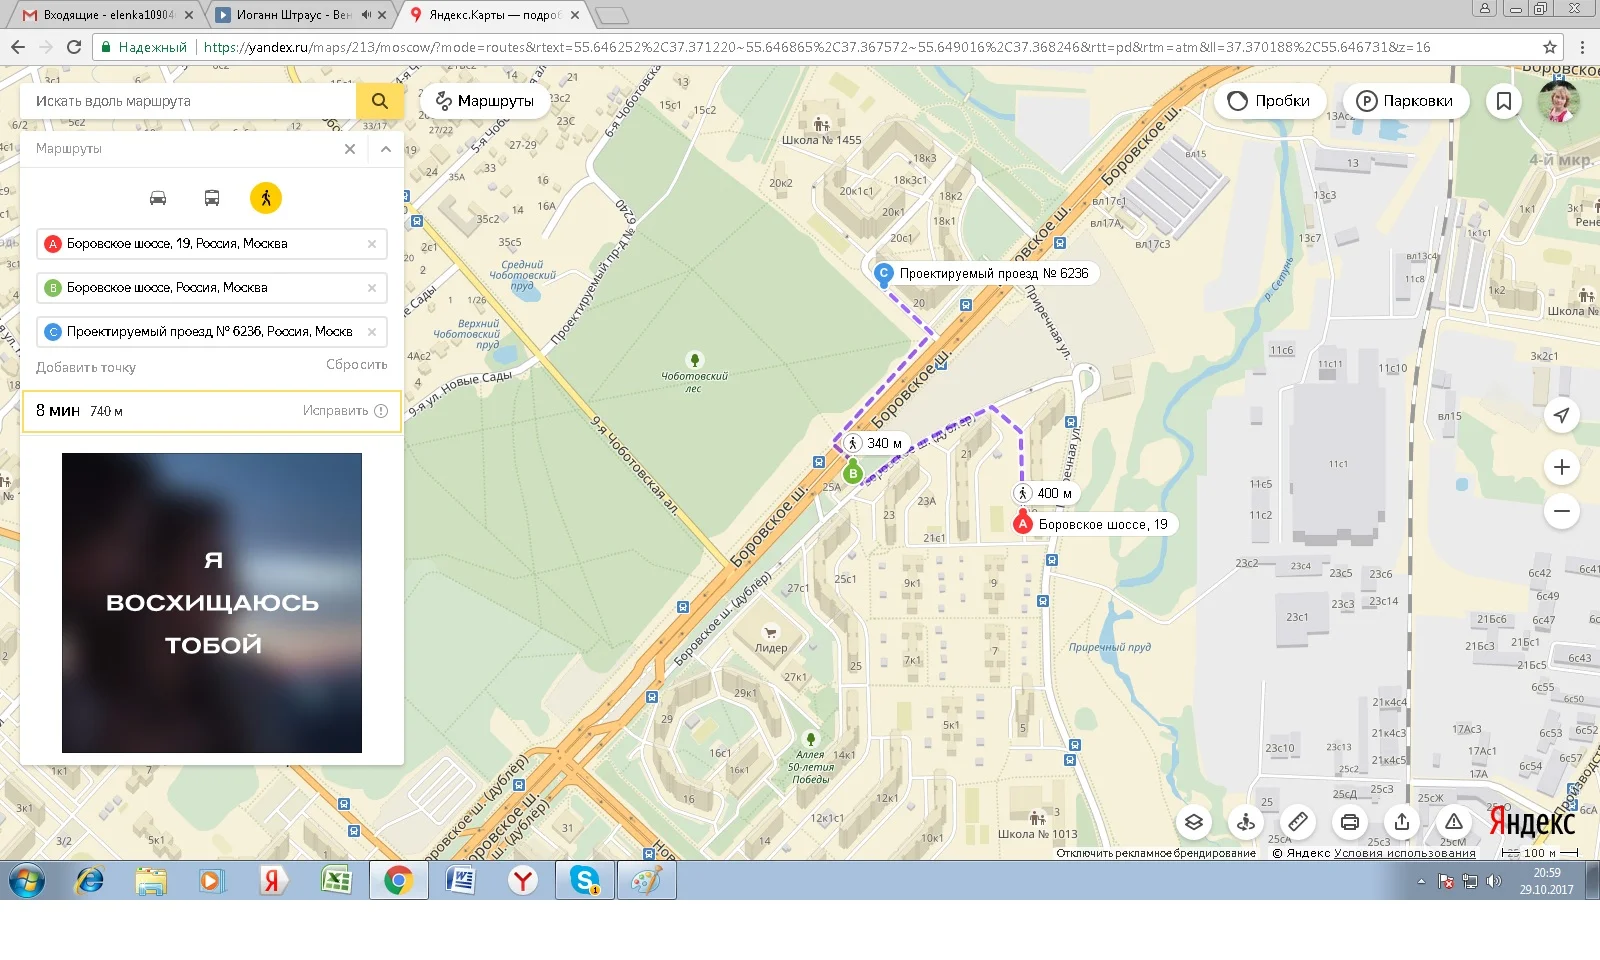The width and height of the screenshot is (1600, 960).
Task: Click the browser address bar URL
Action: click(x=817, y=47)
